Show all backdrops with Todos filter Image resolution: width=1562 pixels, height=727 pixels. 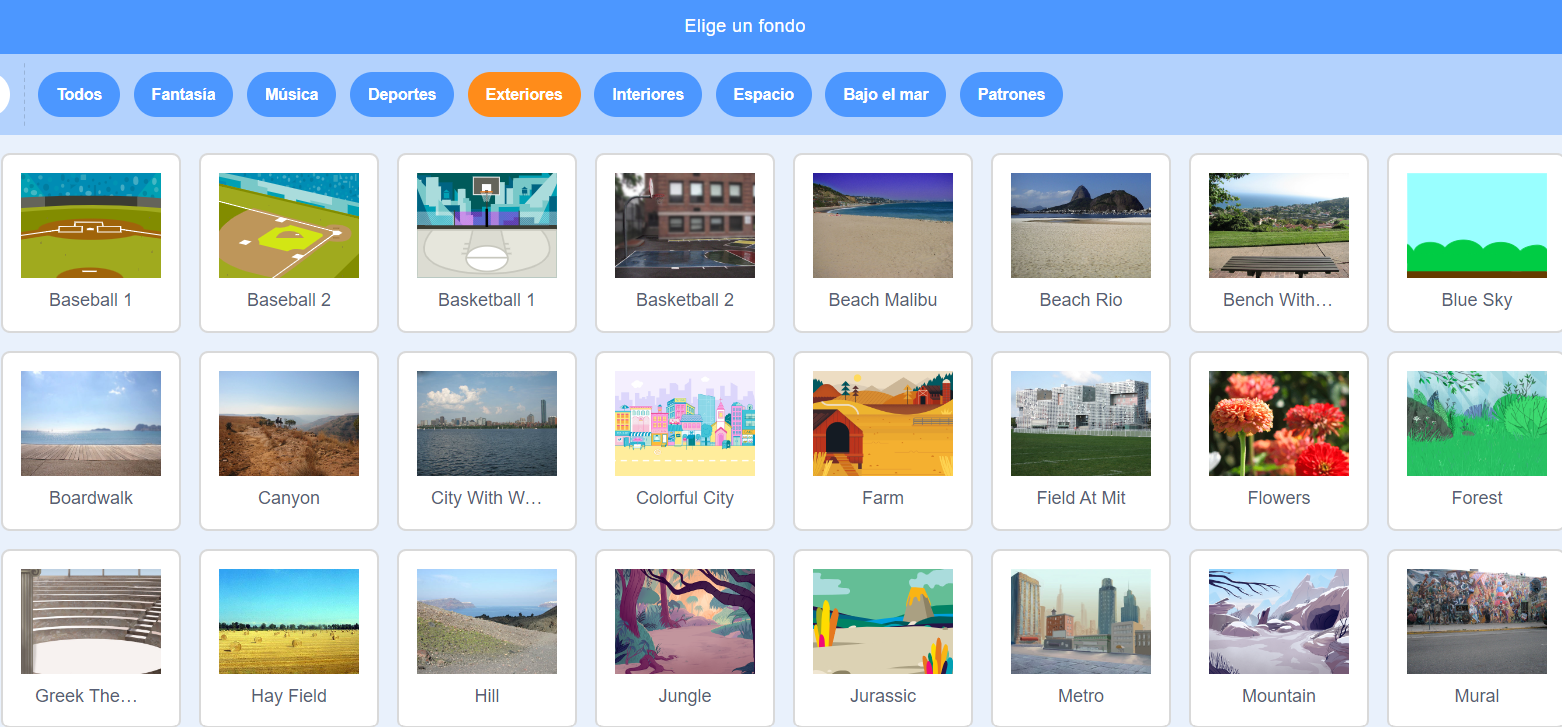(79, 95)
